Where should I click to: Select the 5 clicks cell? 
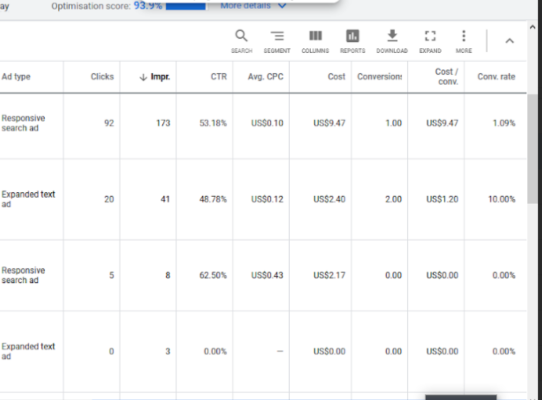point(111,275)
